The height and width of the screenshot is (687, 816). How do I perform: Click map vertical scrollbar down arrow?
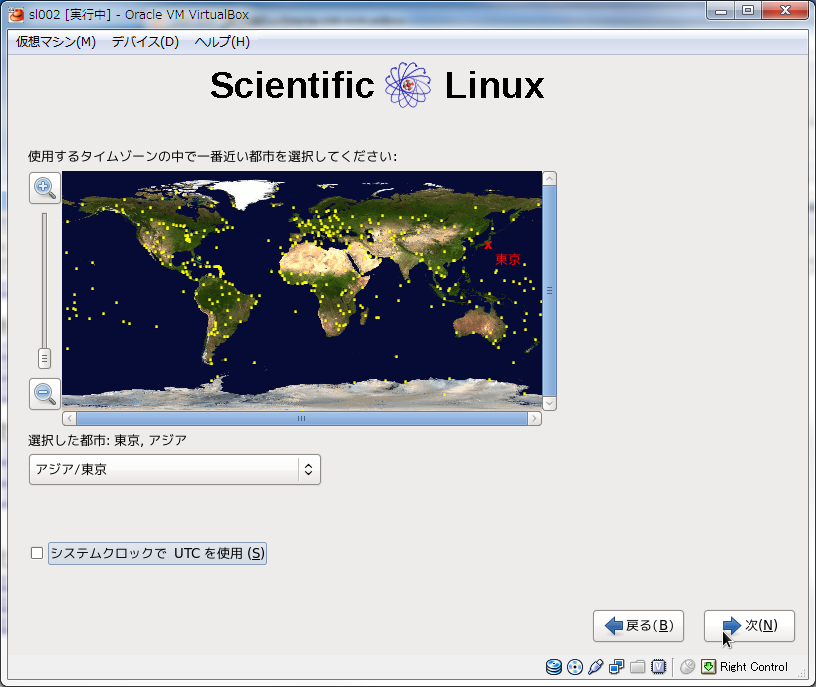point(550,403)
